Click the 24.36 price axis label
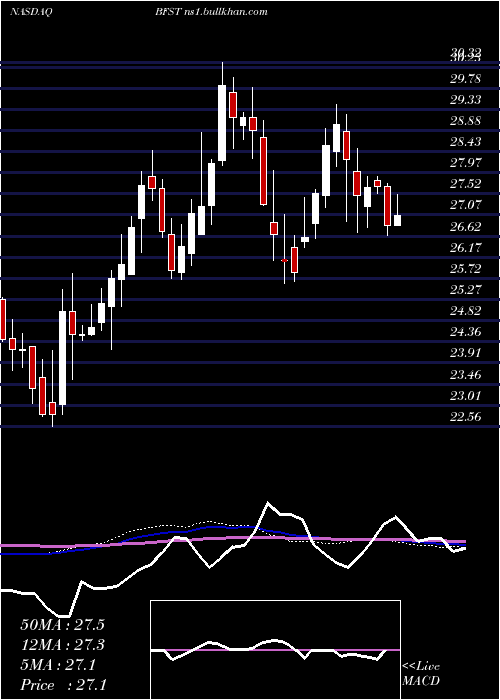The width and height of the screenshot is (500, 700). pyautogui.click(x=466, y=332)
